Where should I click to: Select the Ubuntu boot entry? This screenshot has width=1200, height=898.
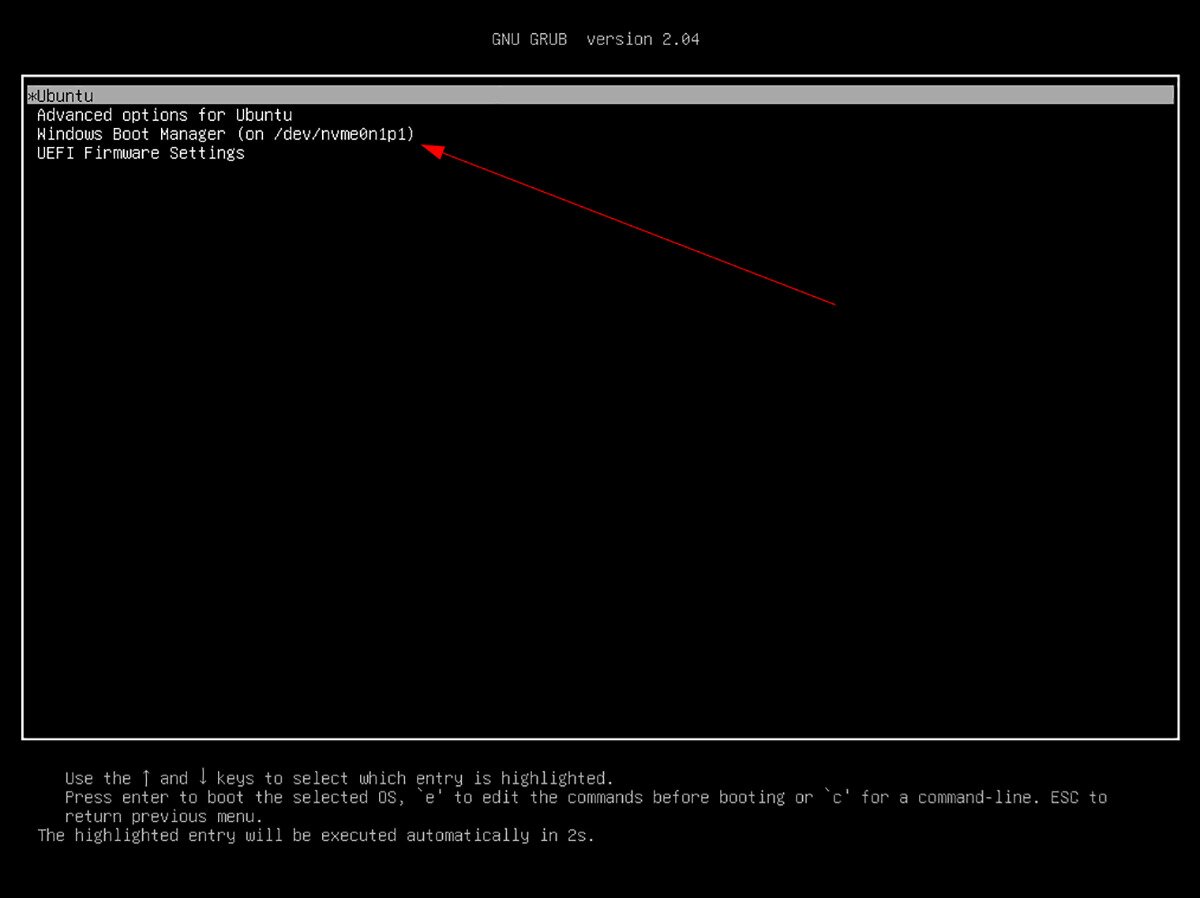[60, 95]
